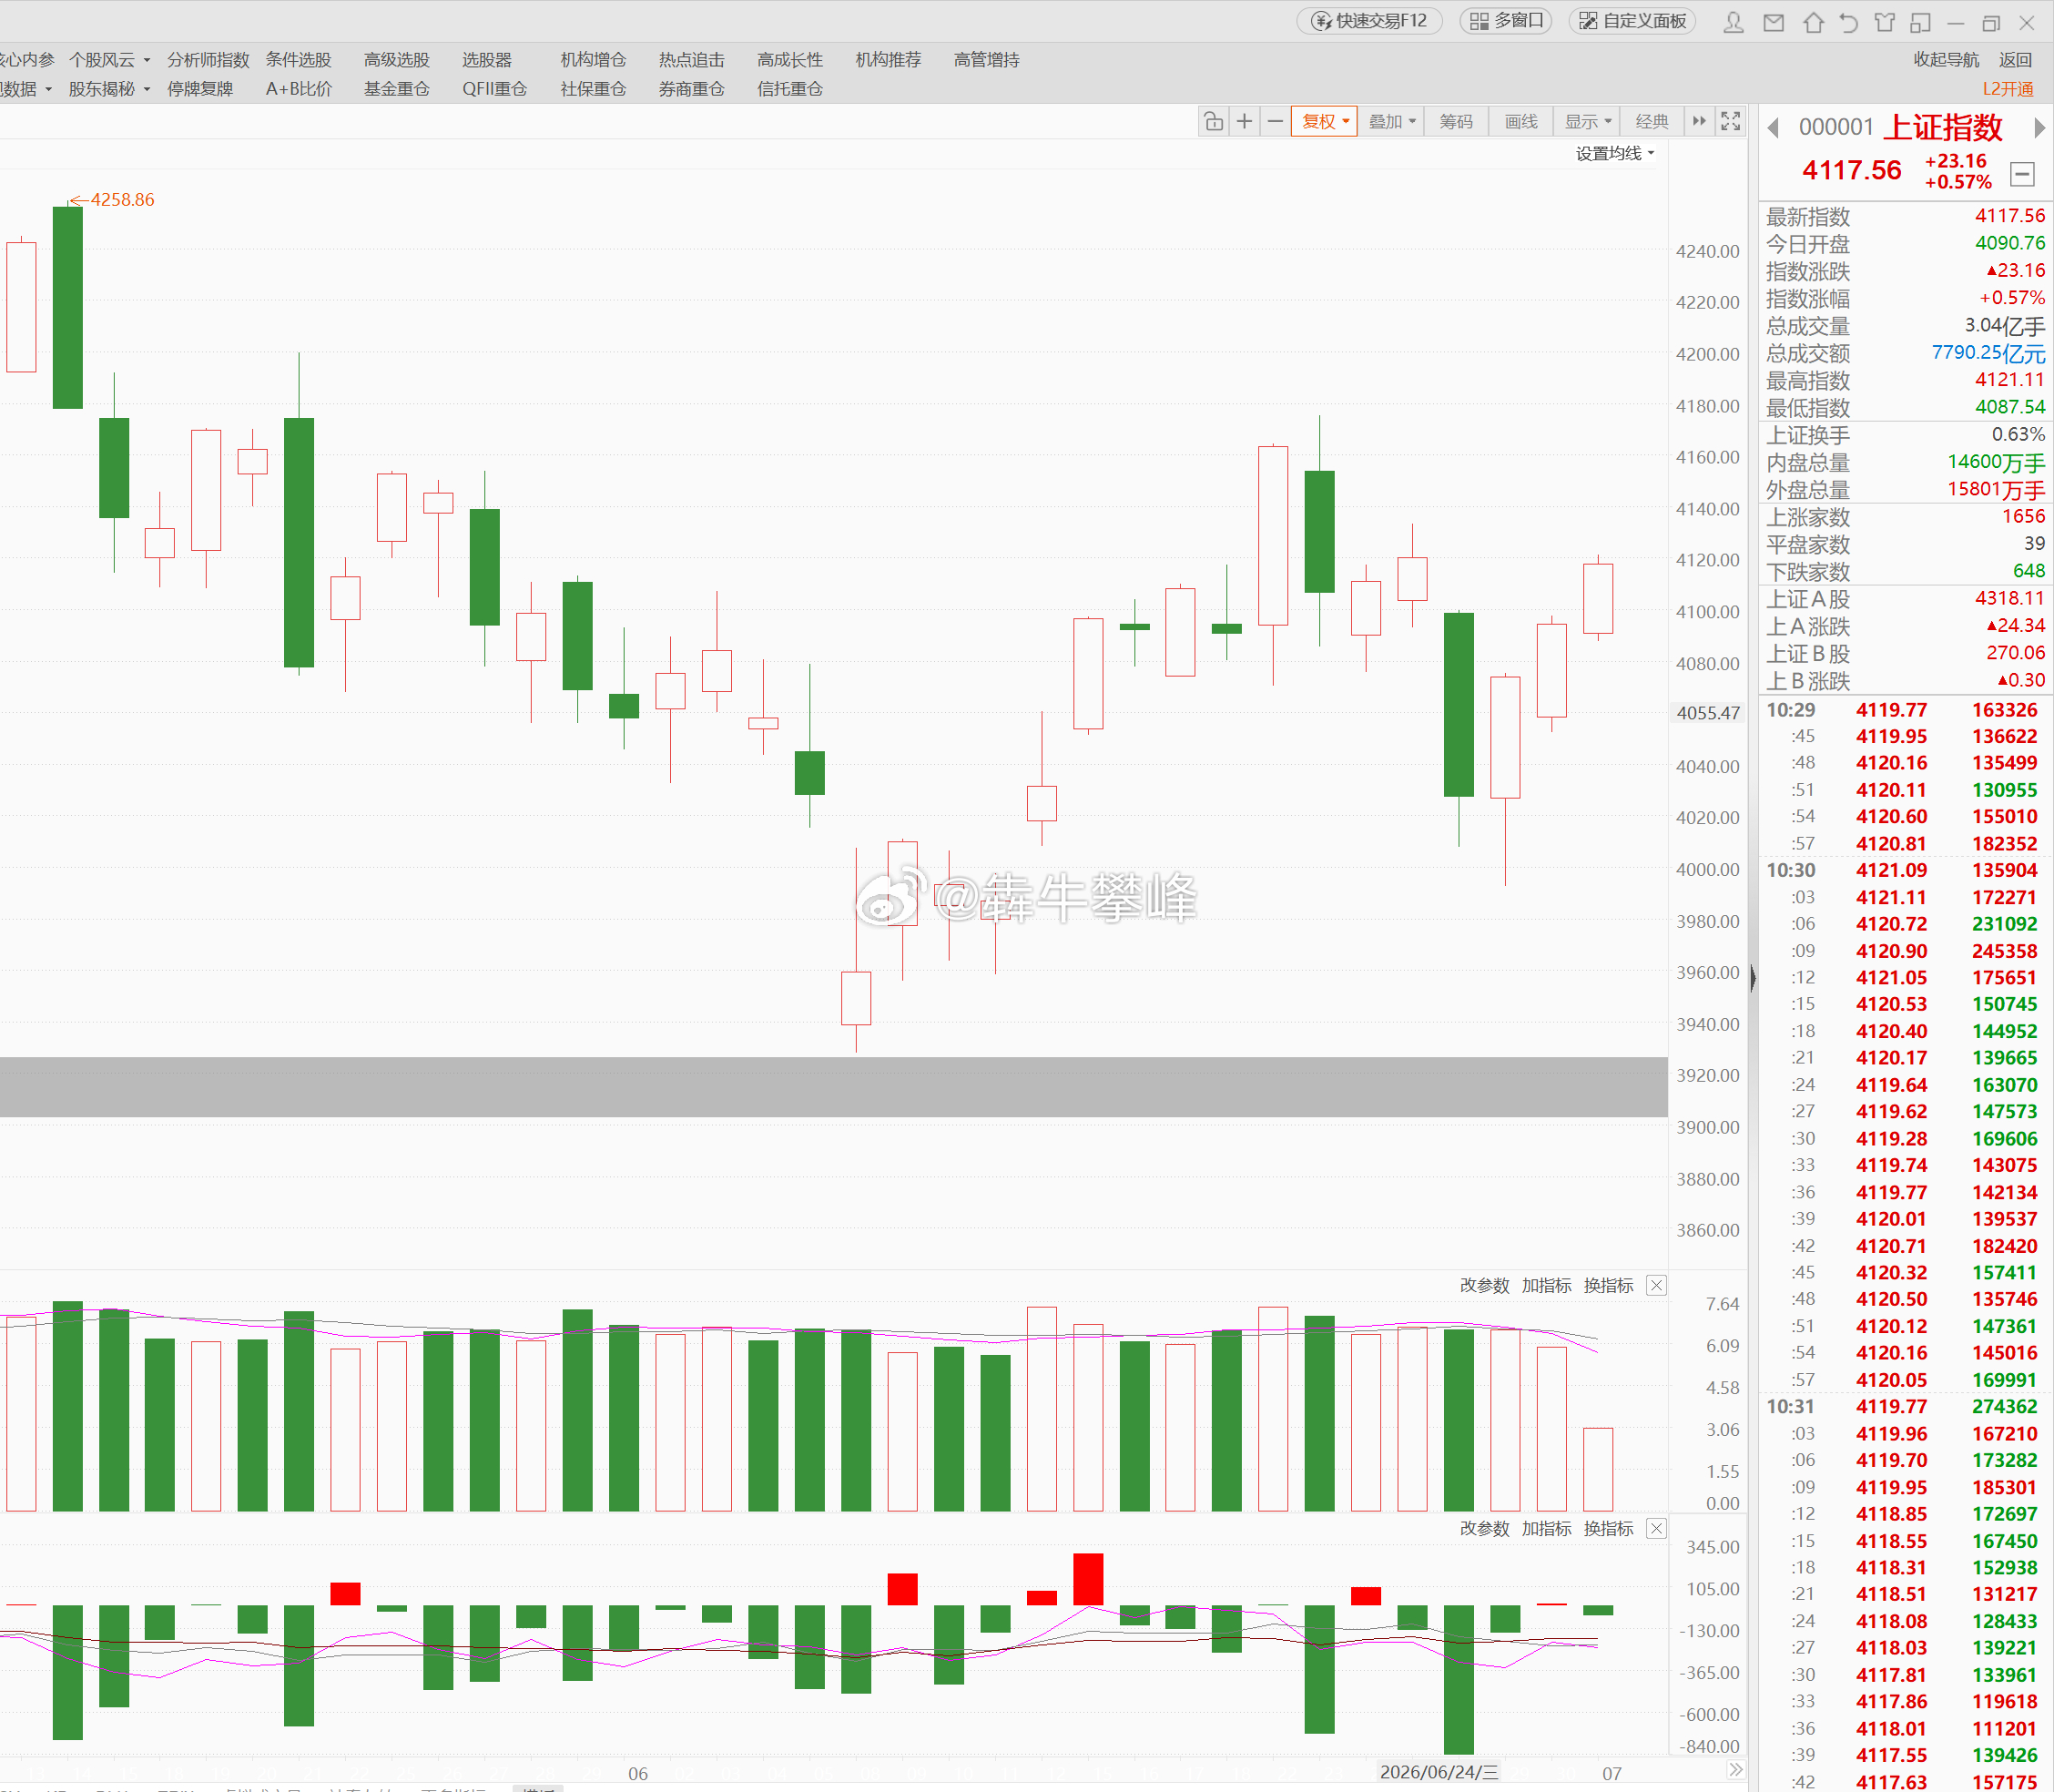This screenshot has height=1792, width=2054.
Task: Open the QFII重仓 menu item
Action: [494, 89]
